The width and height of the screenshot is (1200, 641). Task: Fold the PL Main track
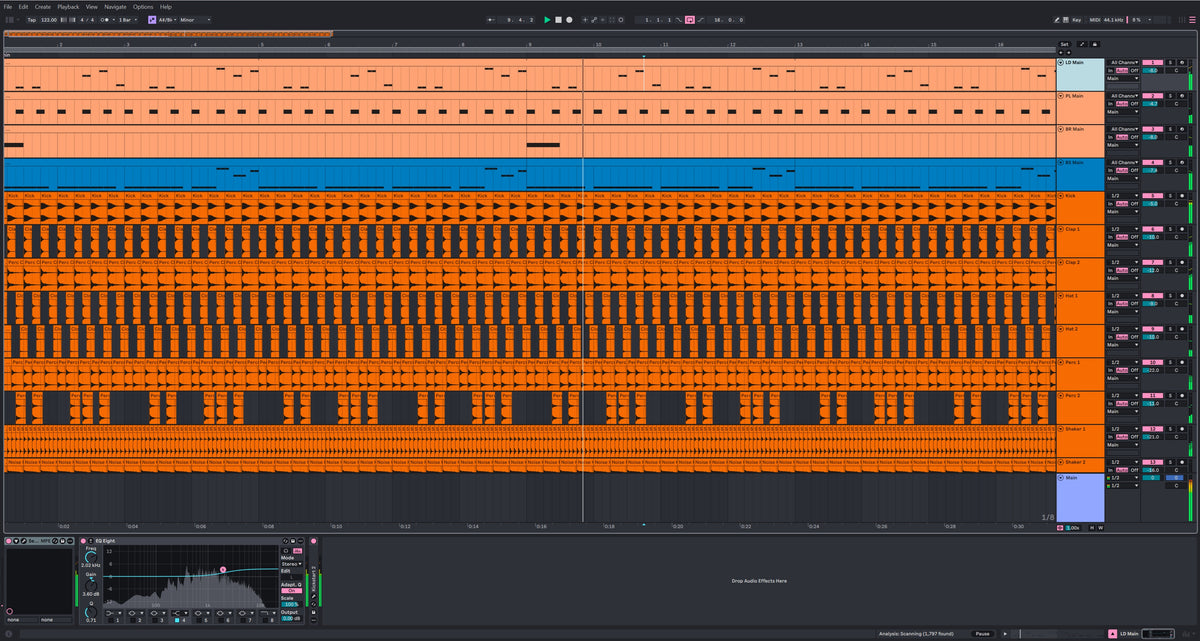pos(1061,96)
